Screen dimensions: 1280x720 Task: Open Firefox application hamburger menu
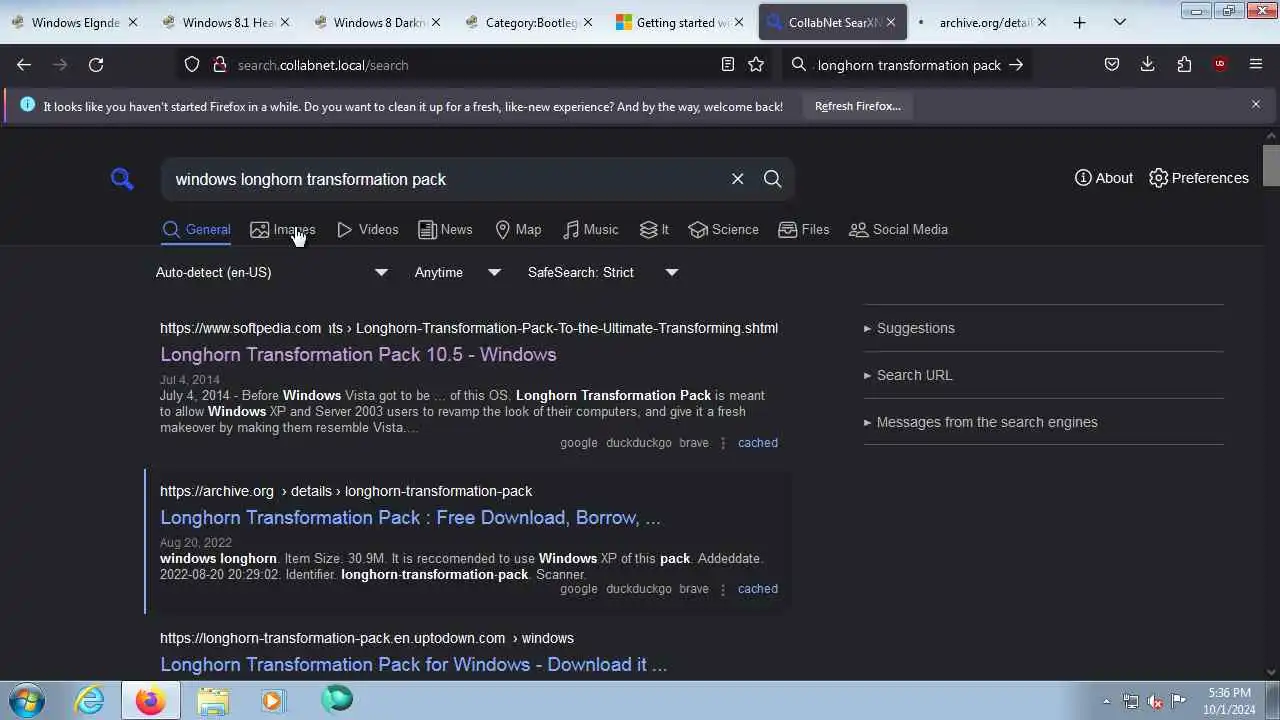click(1256, 65)
